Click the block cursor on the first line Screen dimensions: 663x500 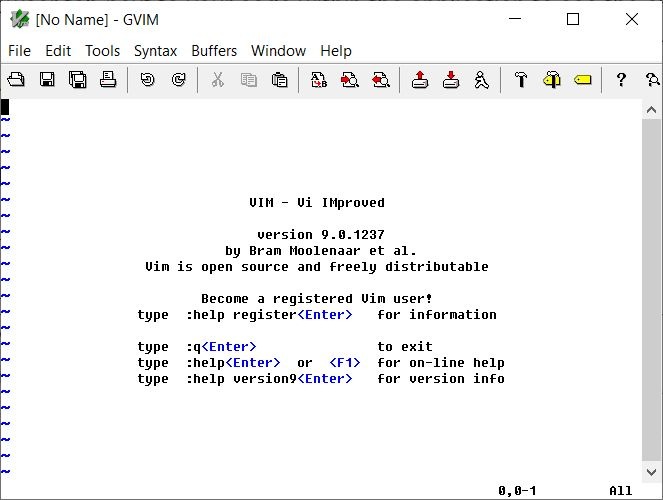pos(5,107)
